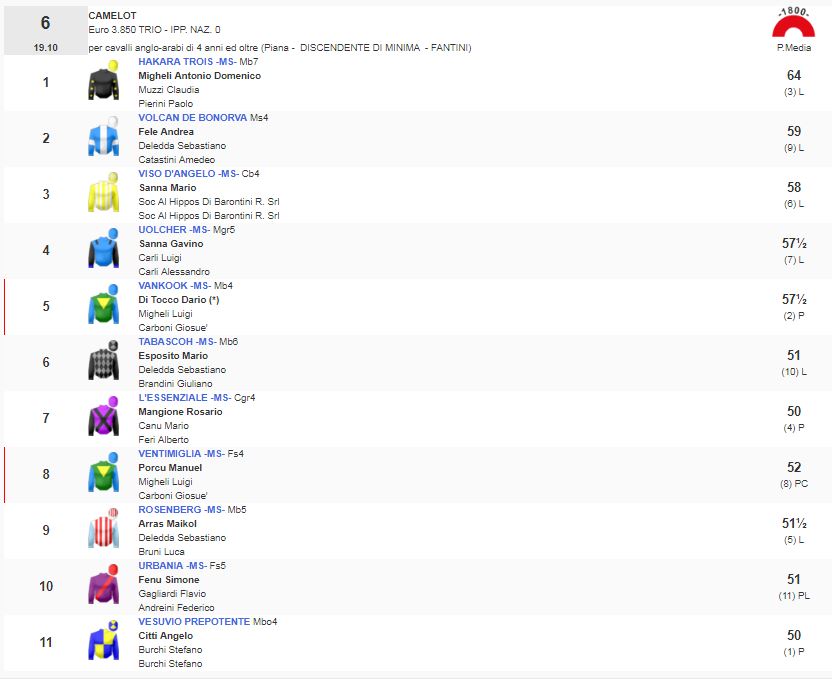This screenshot has height=684, width=832.
Task: Follow the VESUVIO PREPOTENTE horse link
Action: pyautogui.click(x=194, y=622)
